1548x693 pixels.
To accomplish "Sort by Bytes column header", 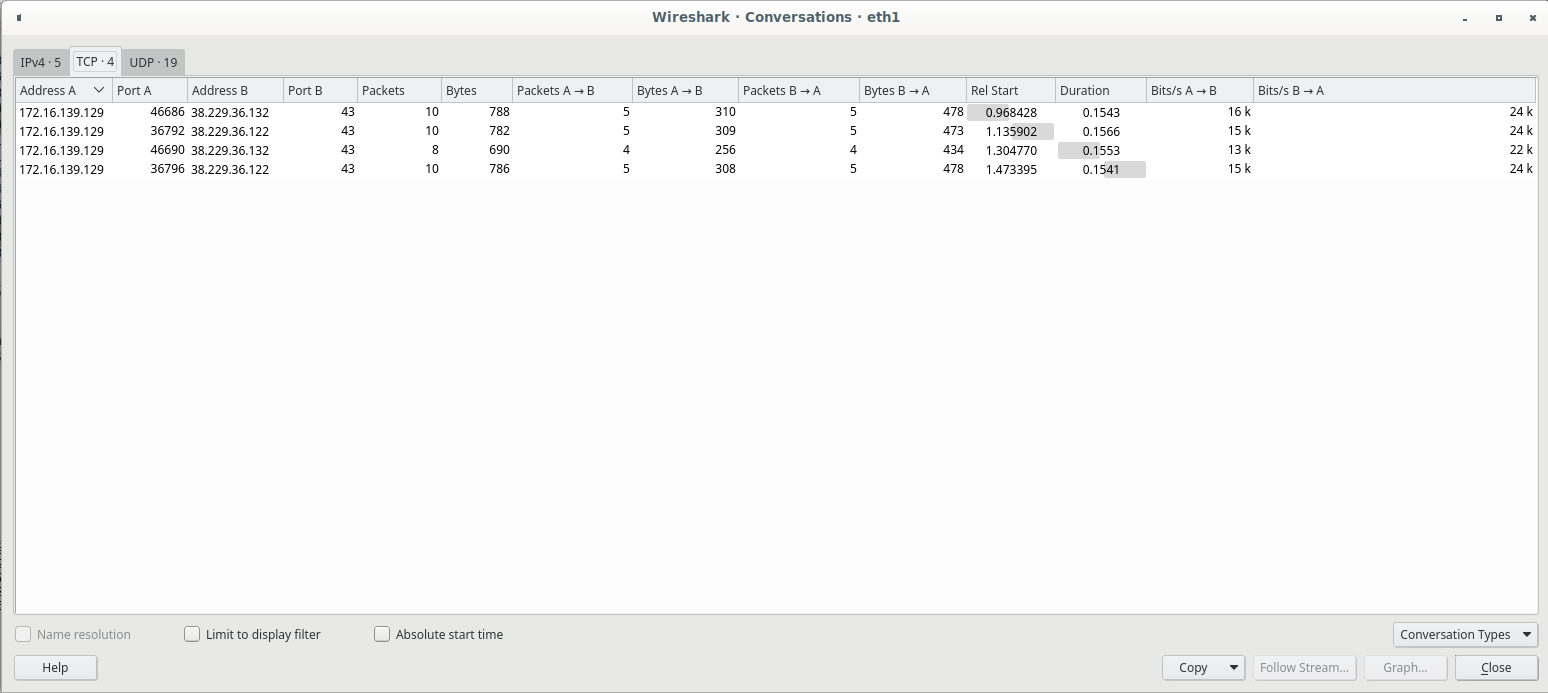I will tap(477, 90).
